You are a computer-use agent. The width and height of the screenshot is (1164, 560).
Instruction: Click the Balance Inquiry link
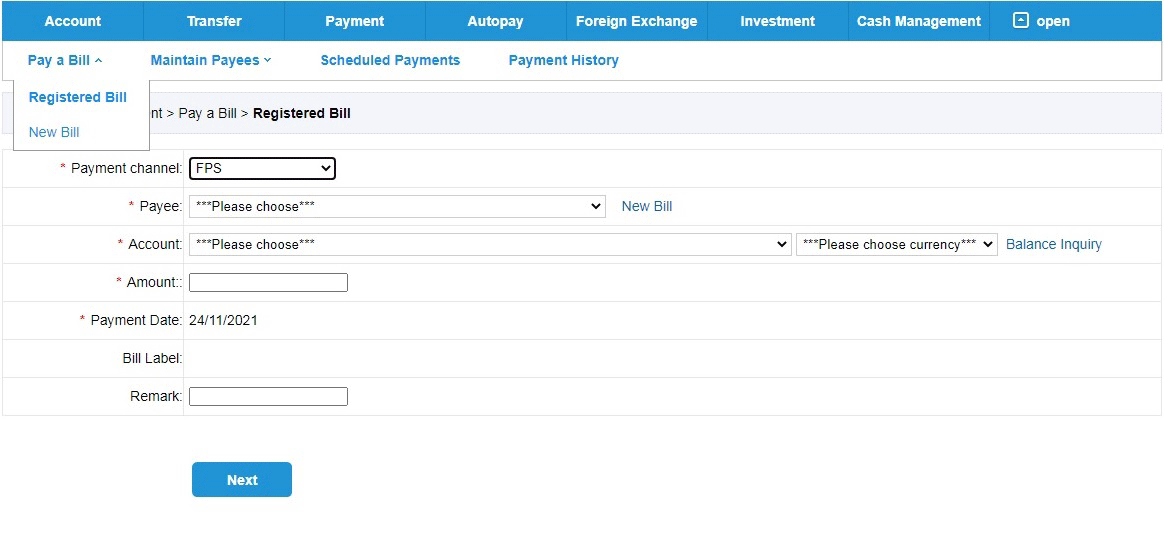coord(1053,244)
